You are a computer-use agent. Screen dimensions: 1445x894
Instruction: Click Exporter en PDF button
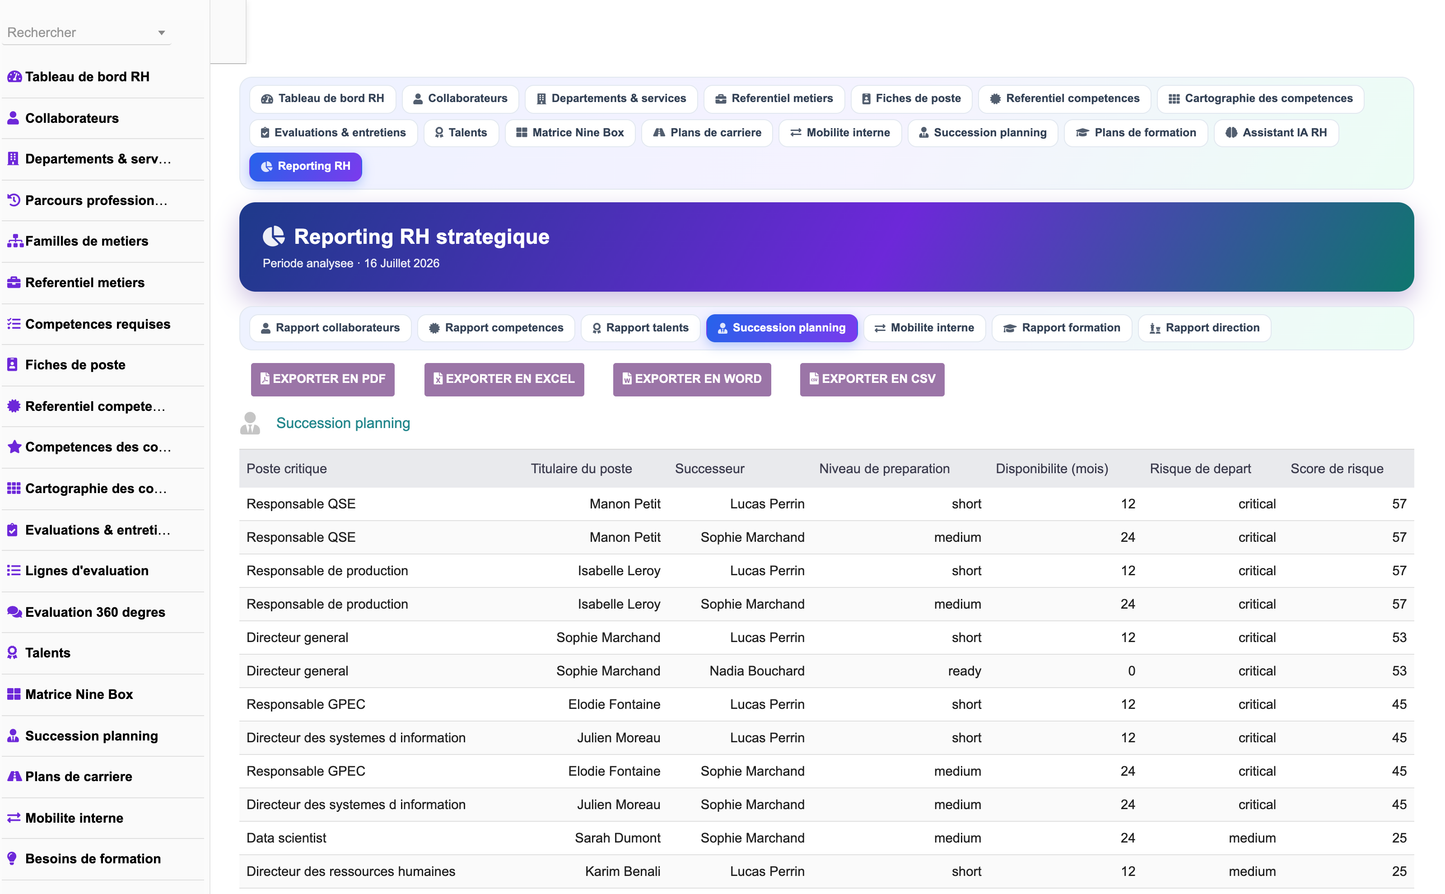click(x=323, y=380)
